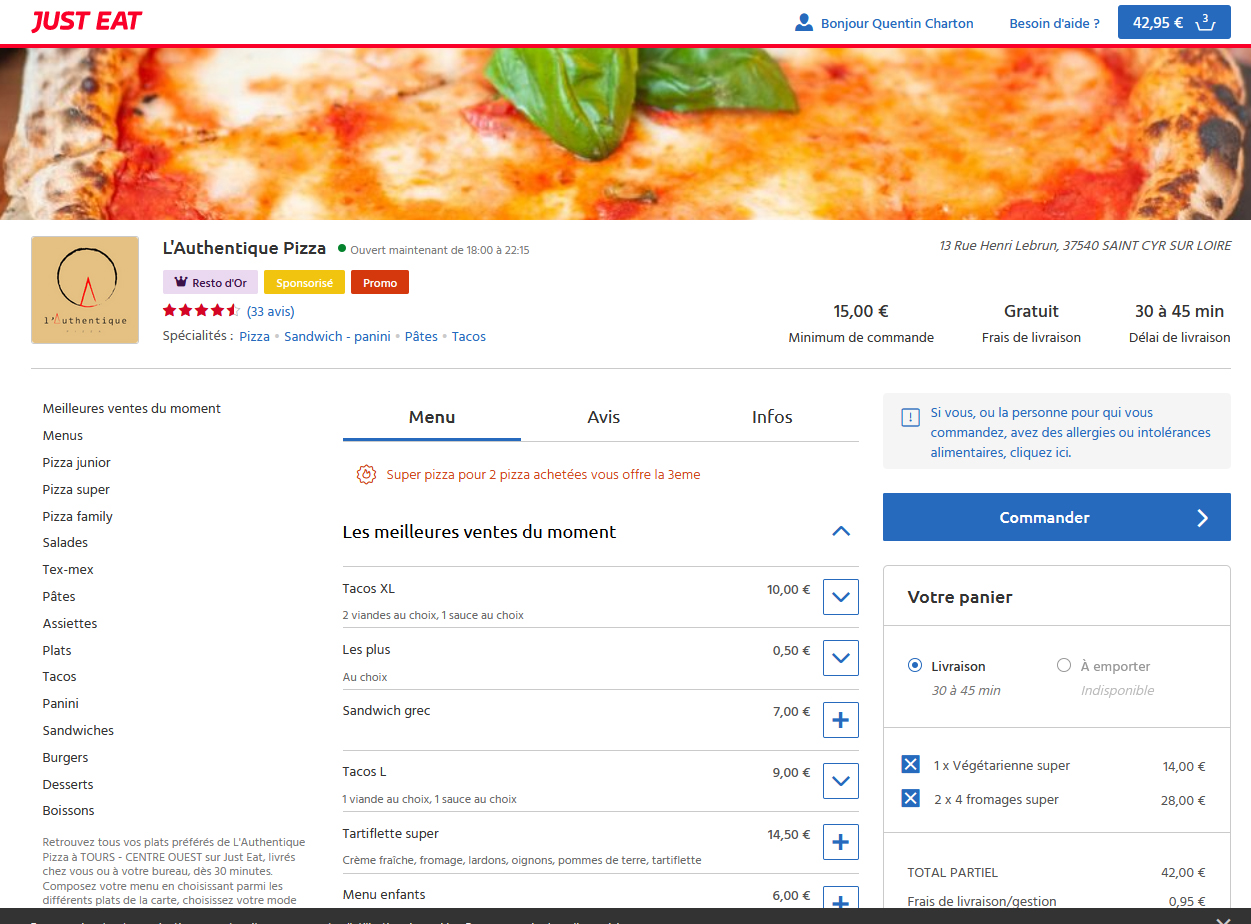Click the L'Authentique Pizza restaurant logo
The width and height of the screenshot is (1251, 924).
pos(85,290)
